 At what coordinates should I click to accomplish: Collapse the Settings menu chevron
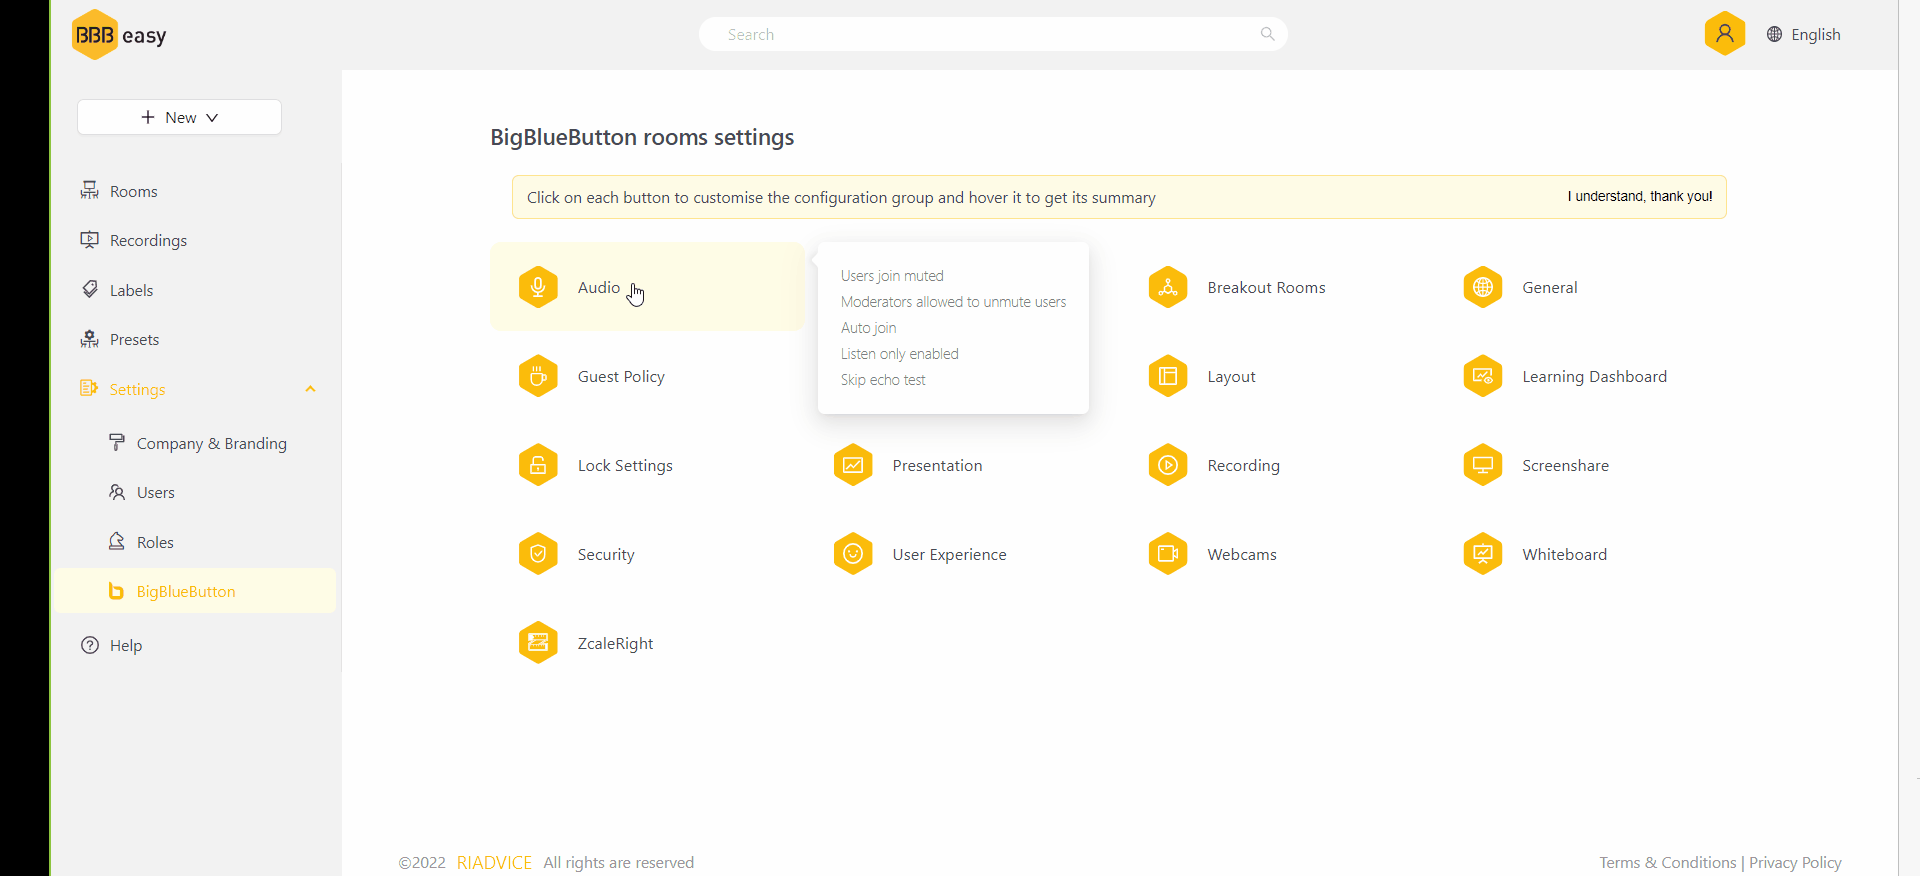pyautogui.click(x=310, y=389)
